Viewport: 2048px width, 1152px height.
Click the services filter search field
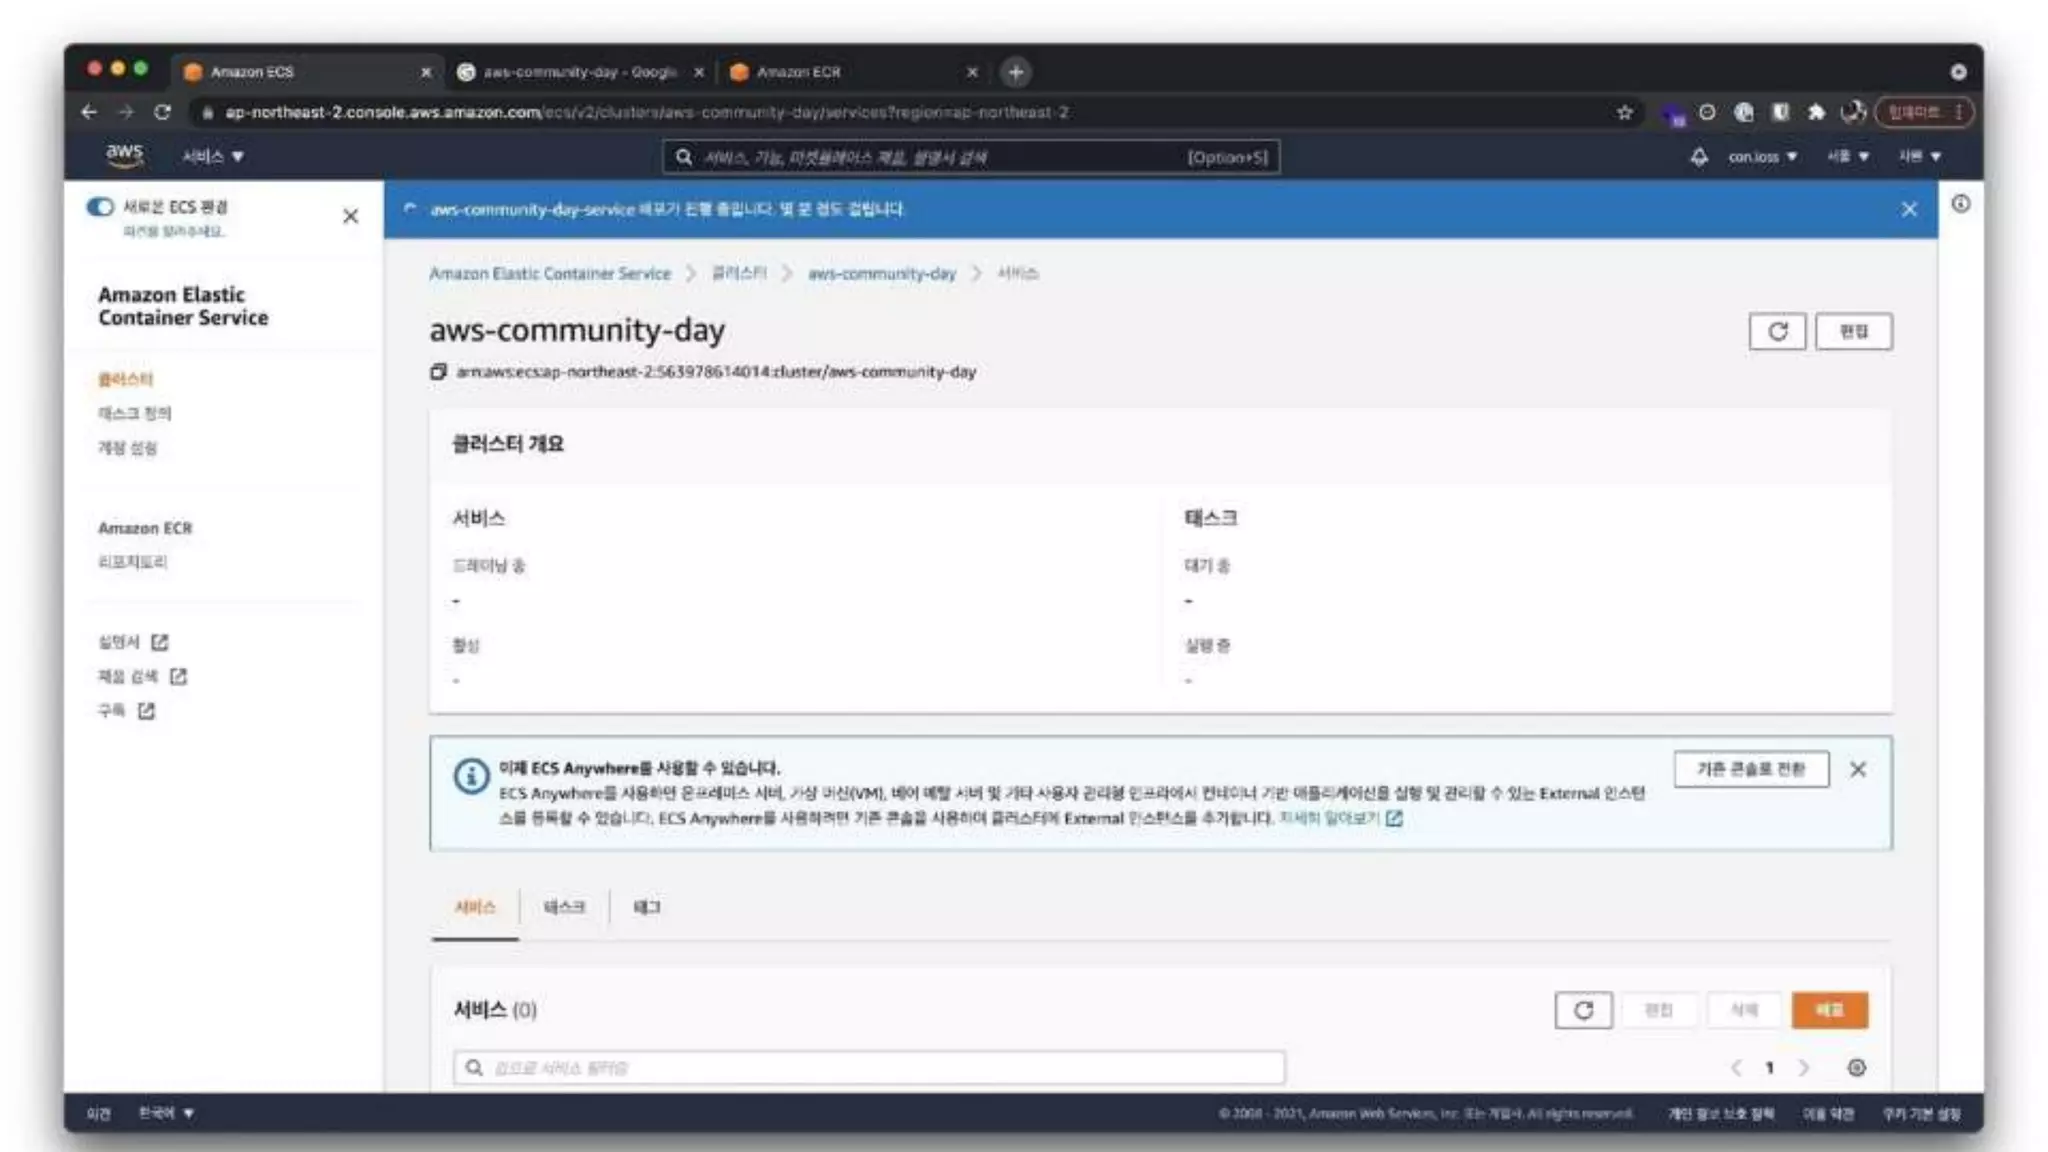point(868,1068)
